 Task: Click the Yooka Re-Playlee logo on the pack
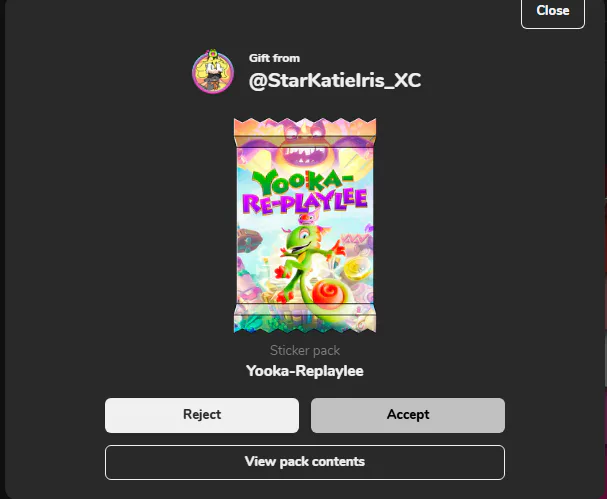[305, 193]
